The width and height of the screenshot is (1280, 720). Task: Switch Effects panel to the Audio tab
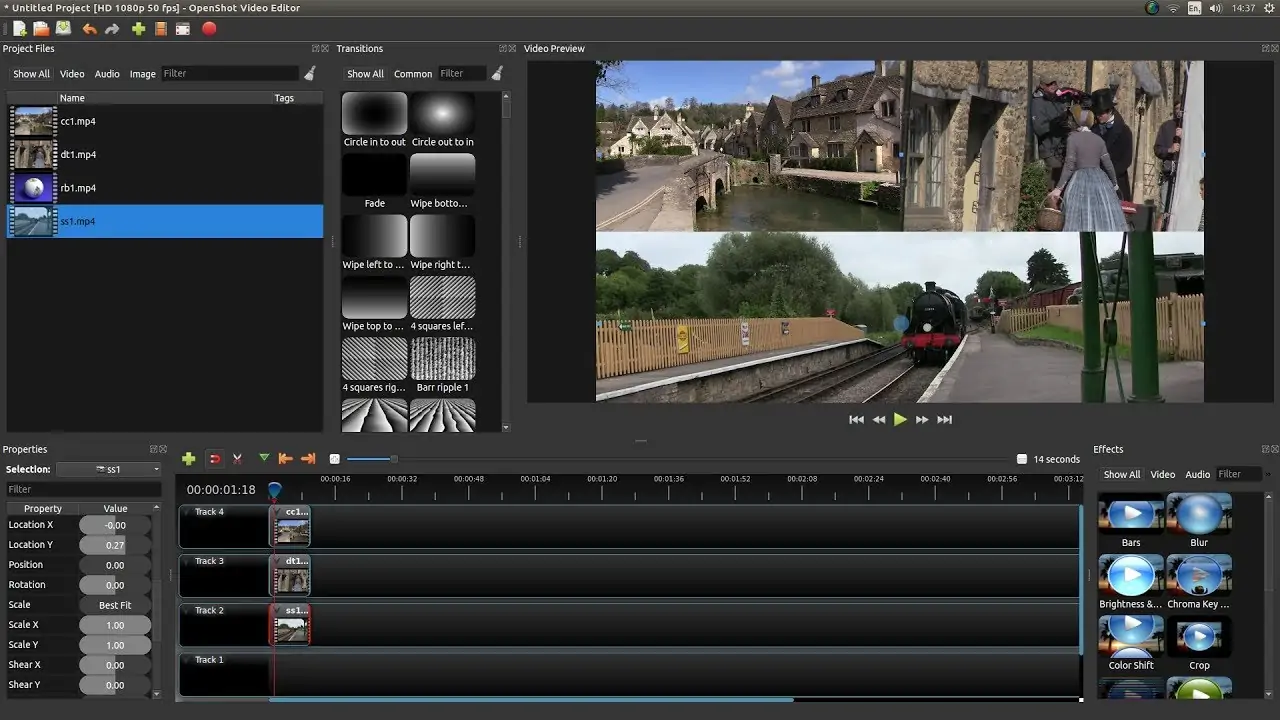[x=1198, y=475]
